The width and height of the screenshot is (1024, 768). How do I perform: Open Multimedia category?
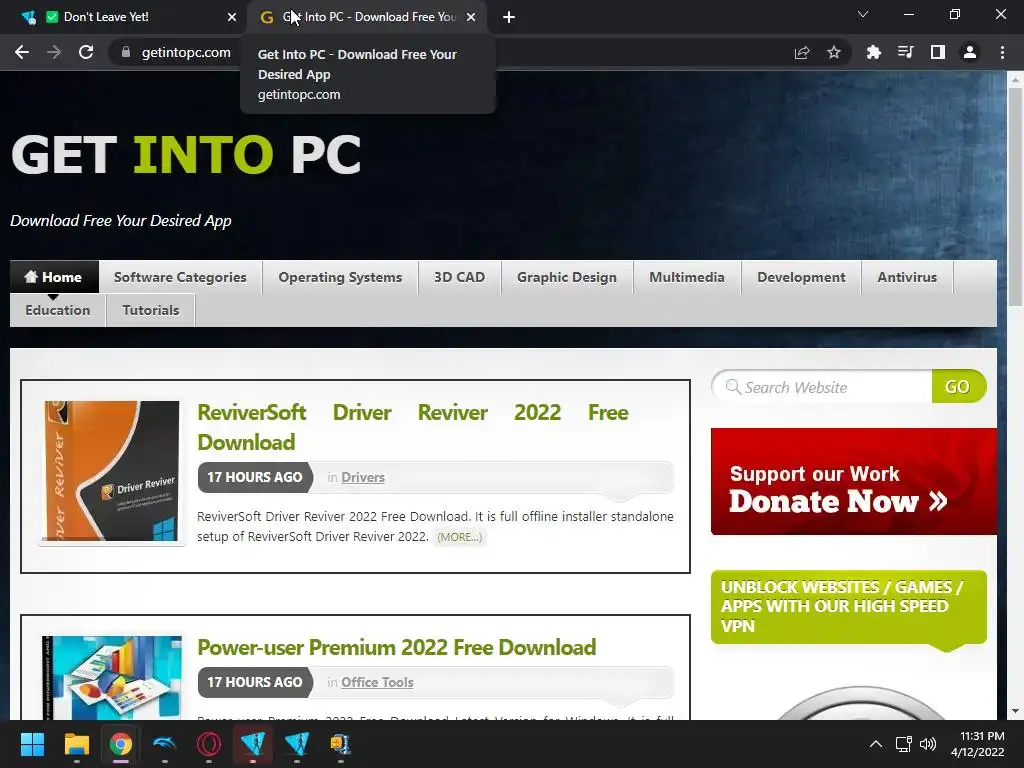point(687,277)
